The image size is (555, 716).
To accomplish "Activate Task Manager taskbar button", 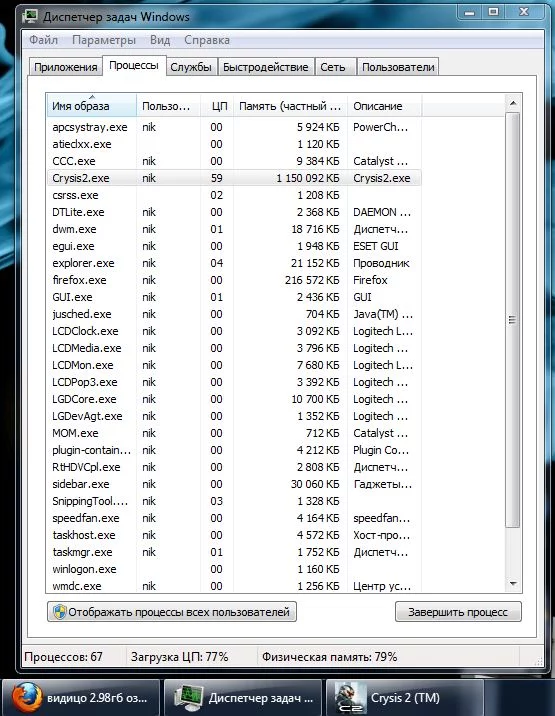I will point(243,698).
